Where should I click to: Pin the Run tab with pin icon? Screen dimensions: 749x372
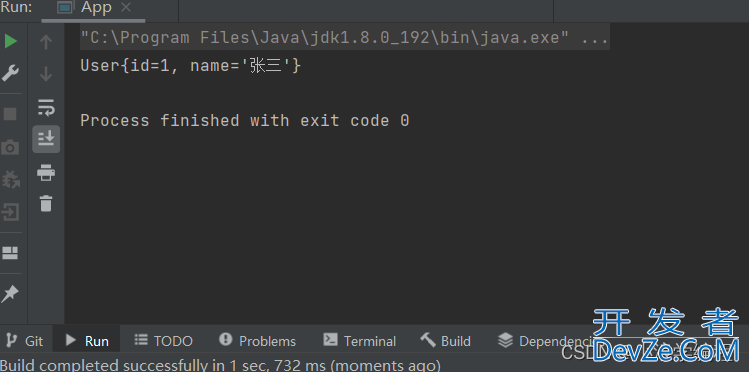10,294
